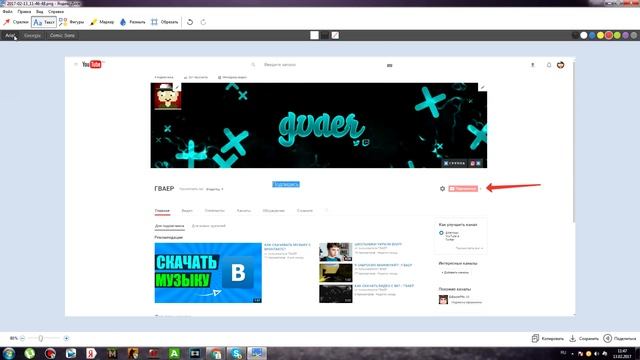Open Chrome from the taskbar

215,353
